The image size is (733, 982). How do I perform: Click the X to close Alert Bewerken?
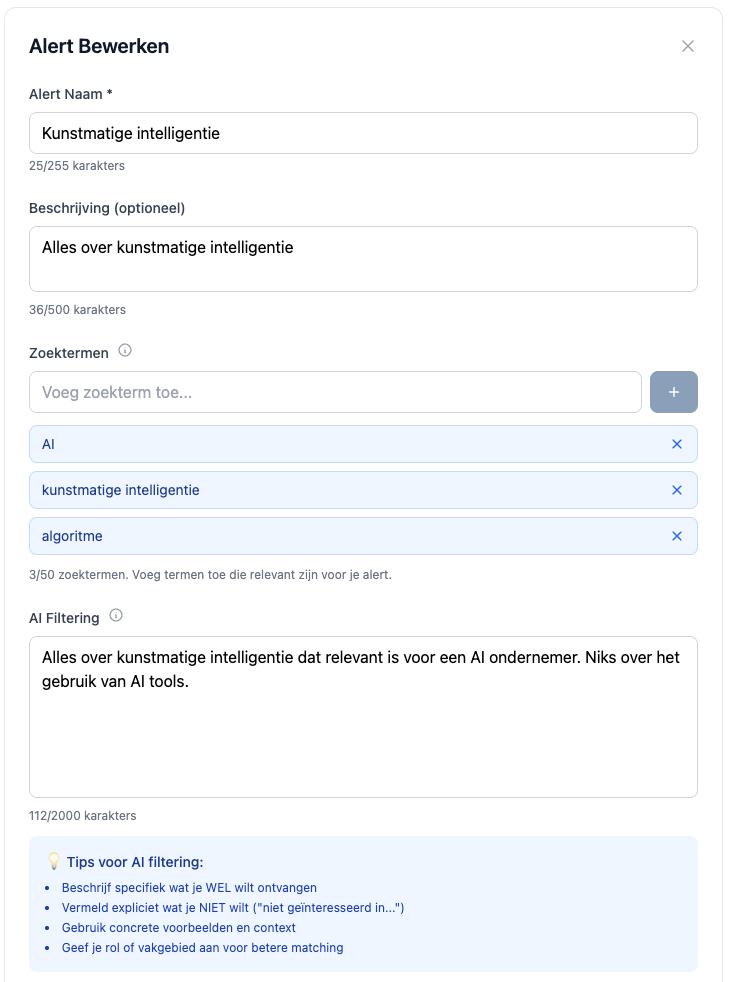tap(688, 45)
